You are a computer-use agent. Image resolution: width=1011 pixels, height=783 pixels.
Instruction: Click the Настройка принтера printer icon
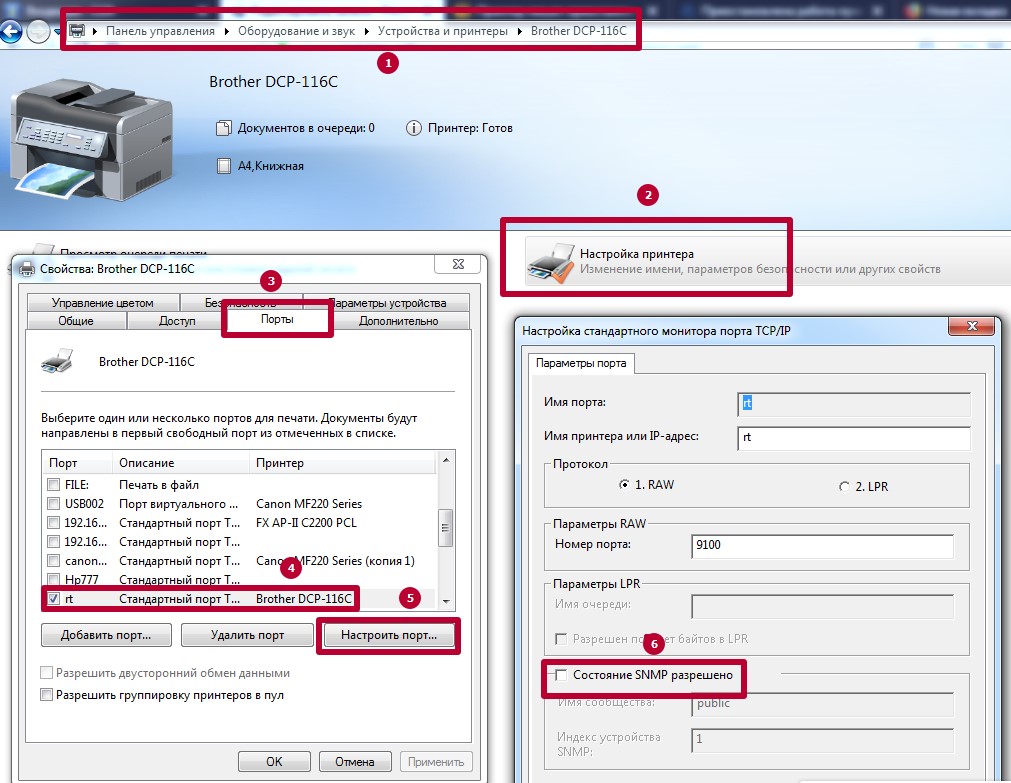[551, 262]
